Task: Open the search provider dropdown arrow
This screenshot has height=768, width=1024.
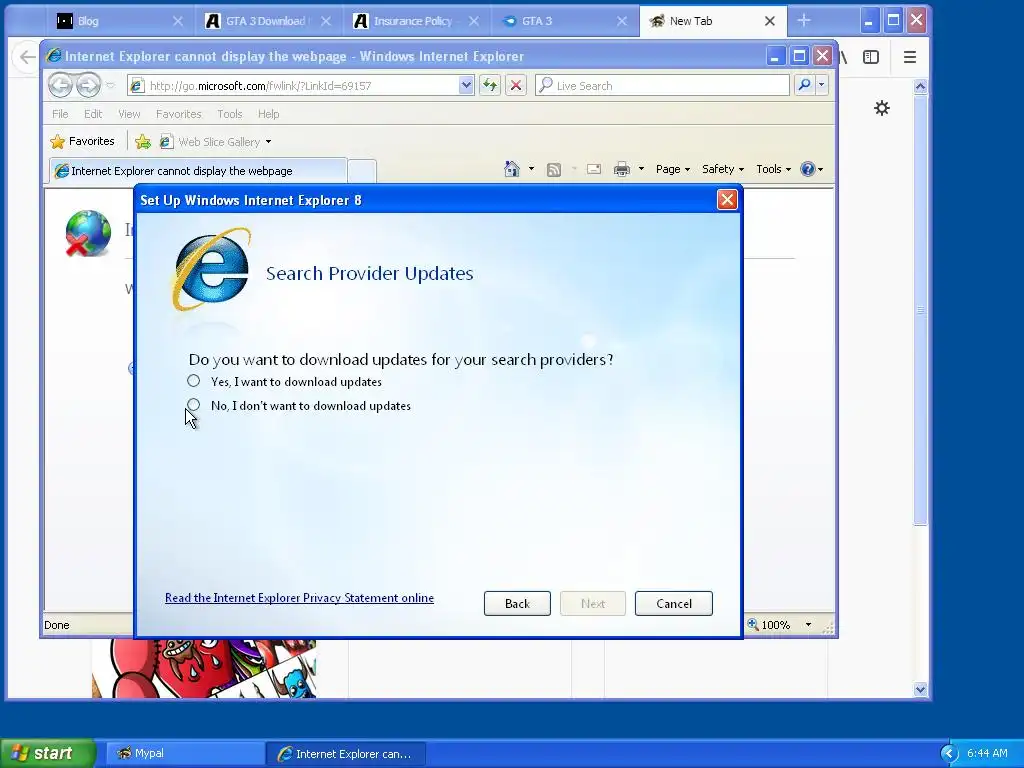Action: click(x=822, y=85)
